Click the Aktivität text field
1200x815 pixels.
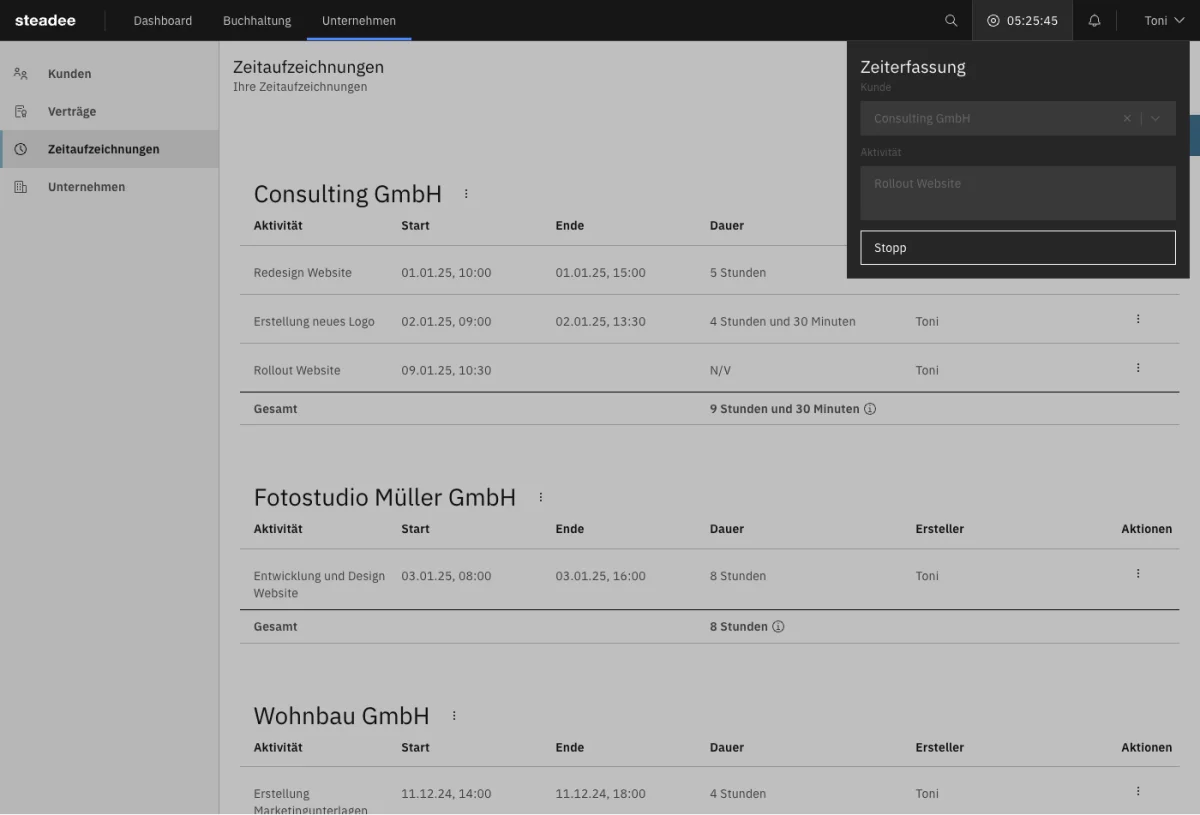1017,193
